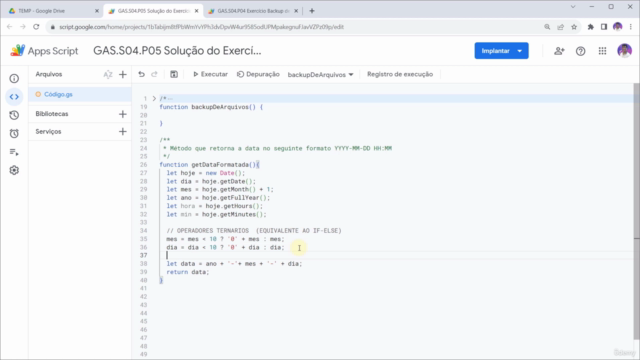Open the Implantar dropdown arrow
The height and width of the screenshot is (360, 640).
(x=520, y=51)
